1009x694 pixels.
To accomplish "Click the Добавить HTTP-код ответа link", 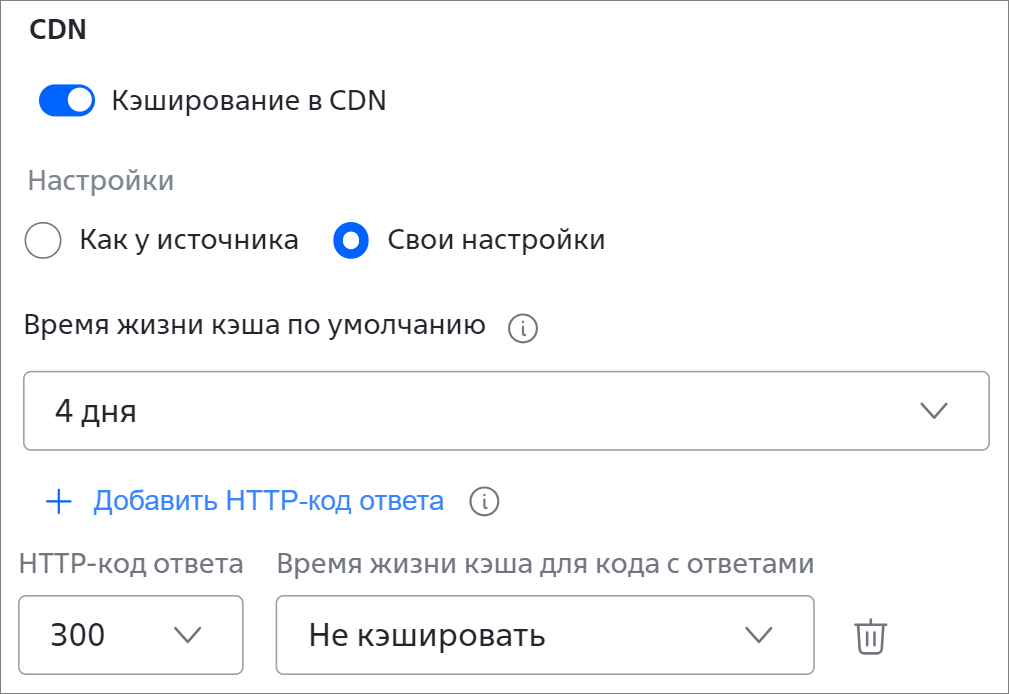I will 268,501.
